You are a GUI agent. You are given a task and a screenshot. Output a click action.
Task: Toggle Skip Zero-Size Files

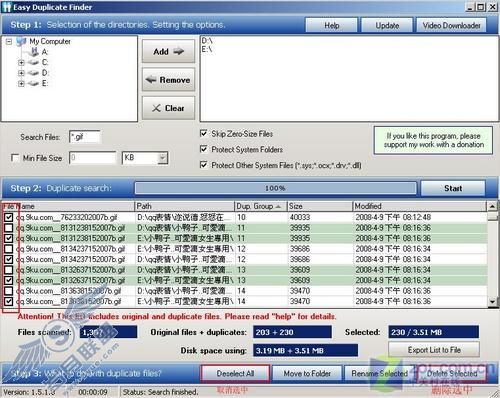coord(203,134)
